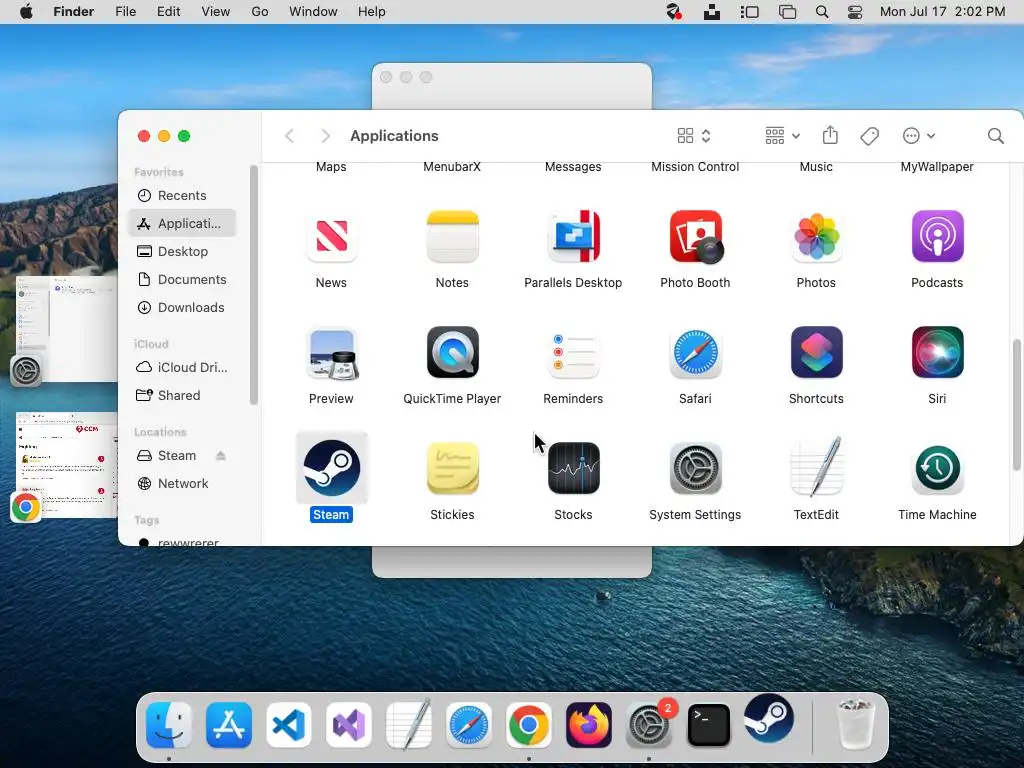
Task: Click the MenubarX app label
Action: tap(452, 167)
